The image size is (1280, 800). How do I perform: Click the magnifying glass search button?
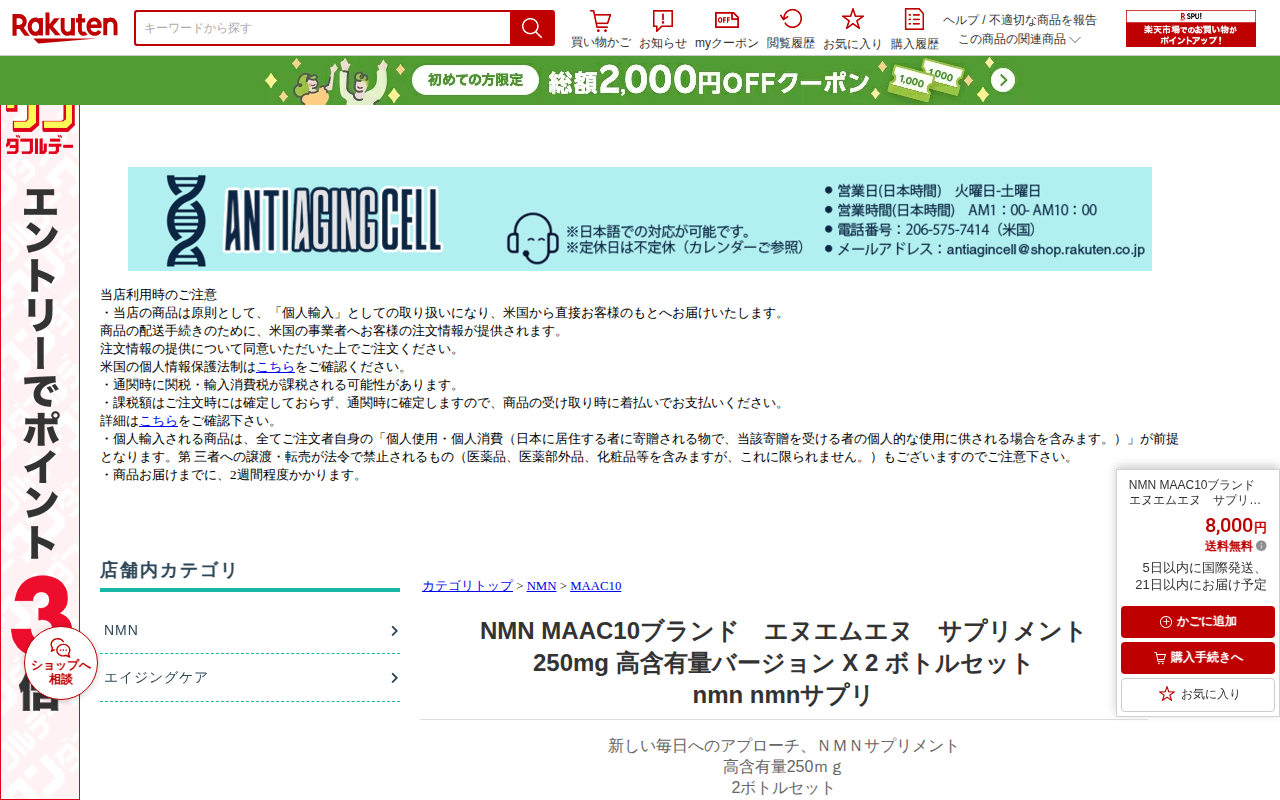tap(532, 28)
